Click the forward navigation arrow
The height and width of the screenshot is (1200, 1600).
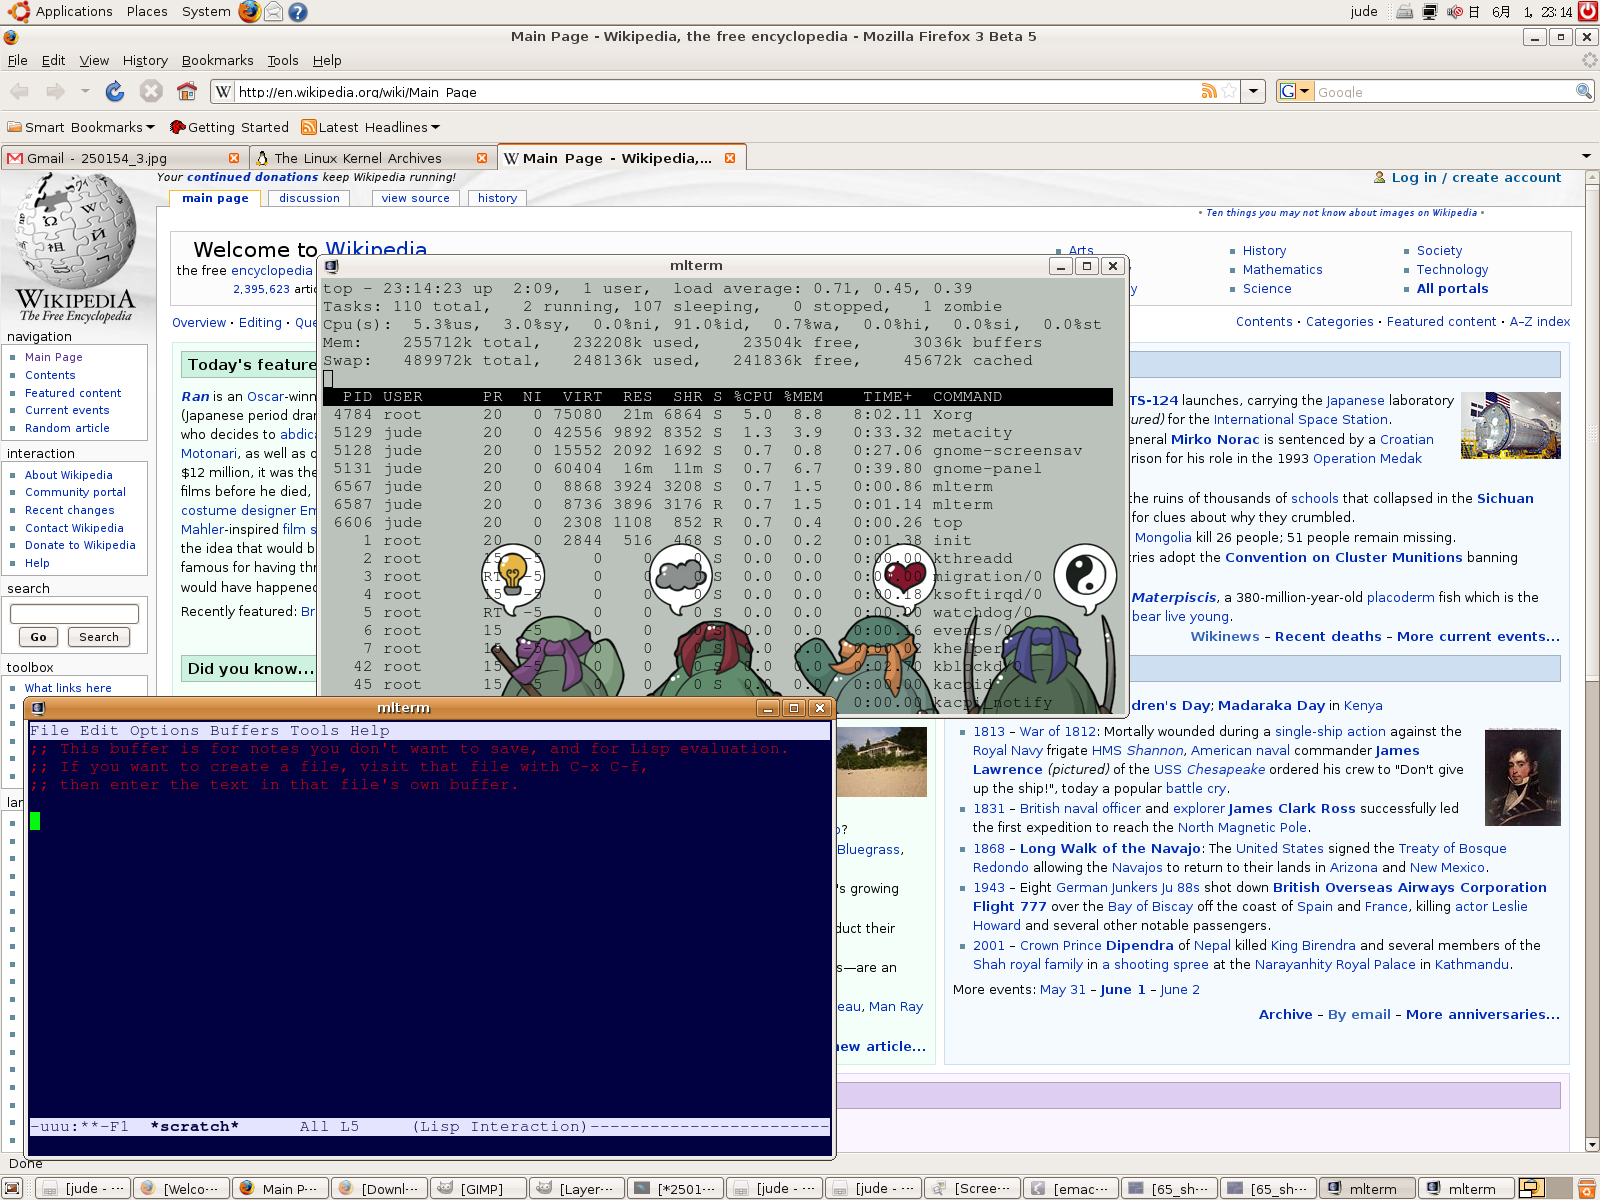[55, 91]
